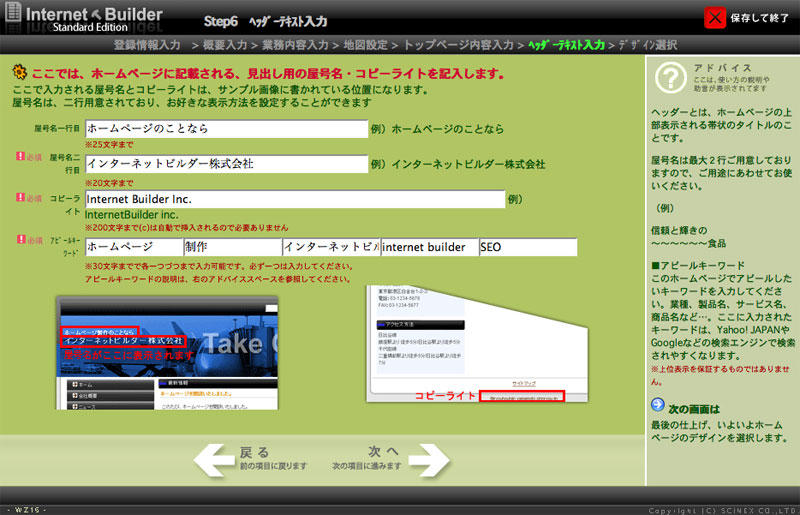Select the デザイン選択 step in breadcrumb
The height and width of the screenshot is (515, 800).
pos(648,45)
